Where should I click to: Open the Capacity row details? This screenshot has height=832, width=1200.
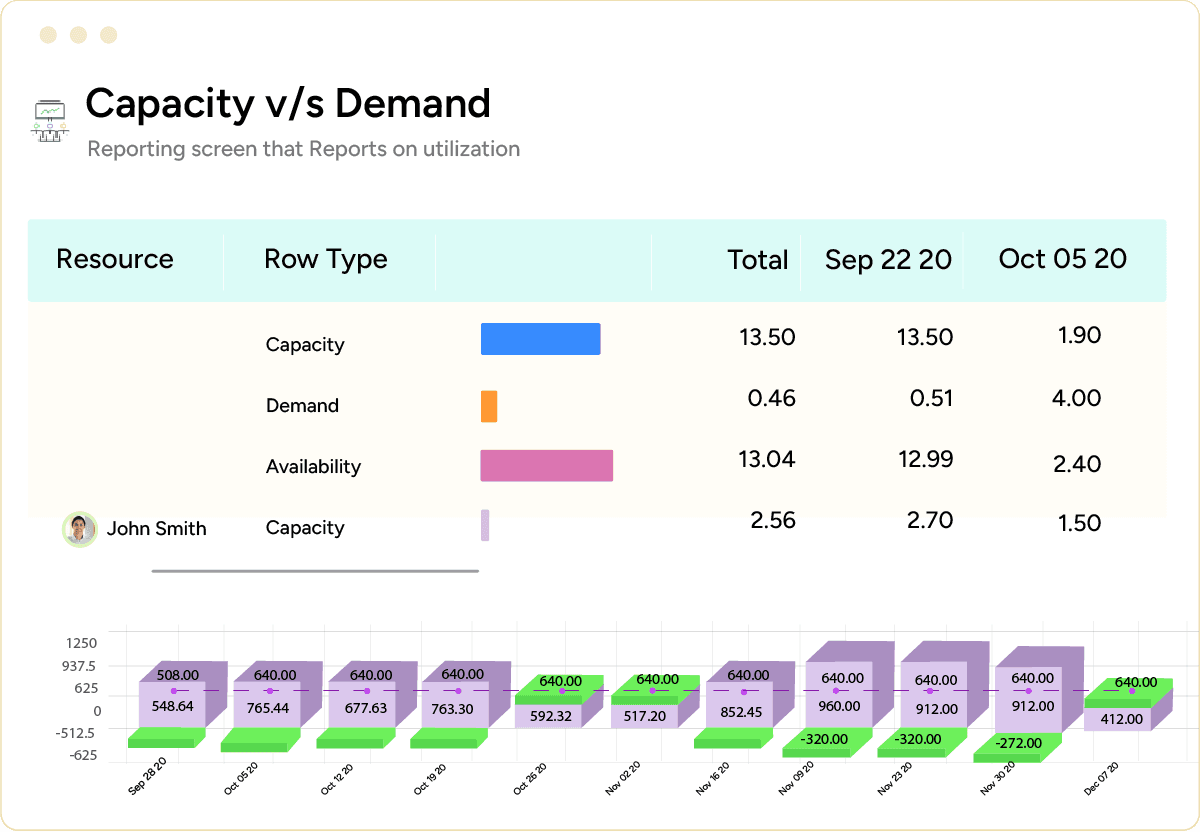305,344
